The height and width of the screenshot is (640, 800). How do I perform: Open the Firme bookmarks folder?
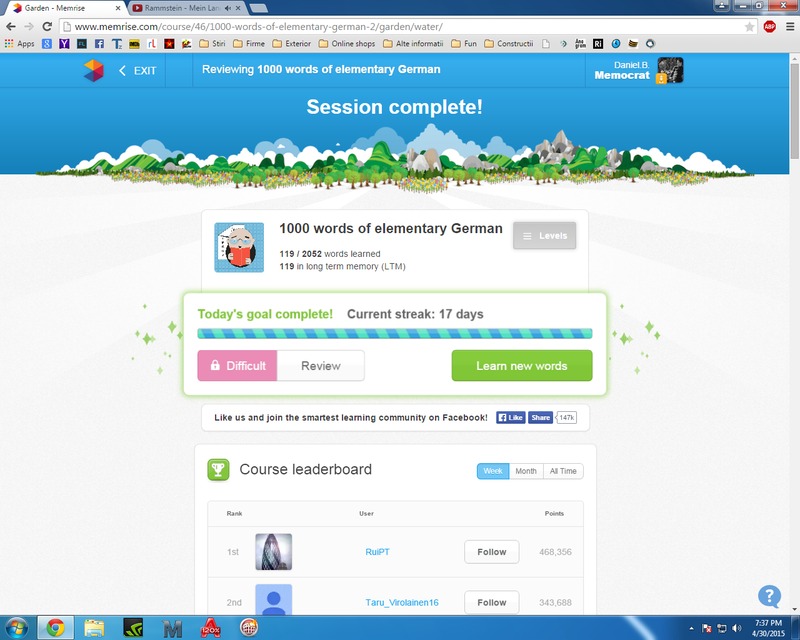[x=249, y=44]
